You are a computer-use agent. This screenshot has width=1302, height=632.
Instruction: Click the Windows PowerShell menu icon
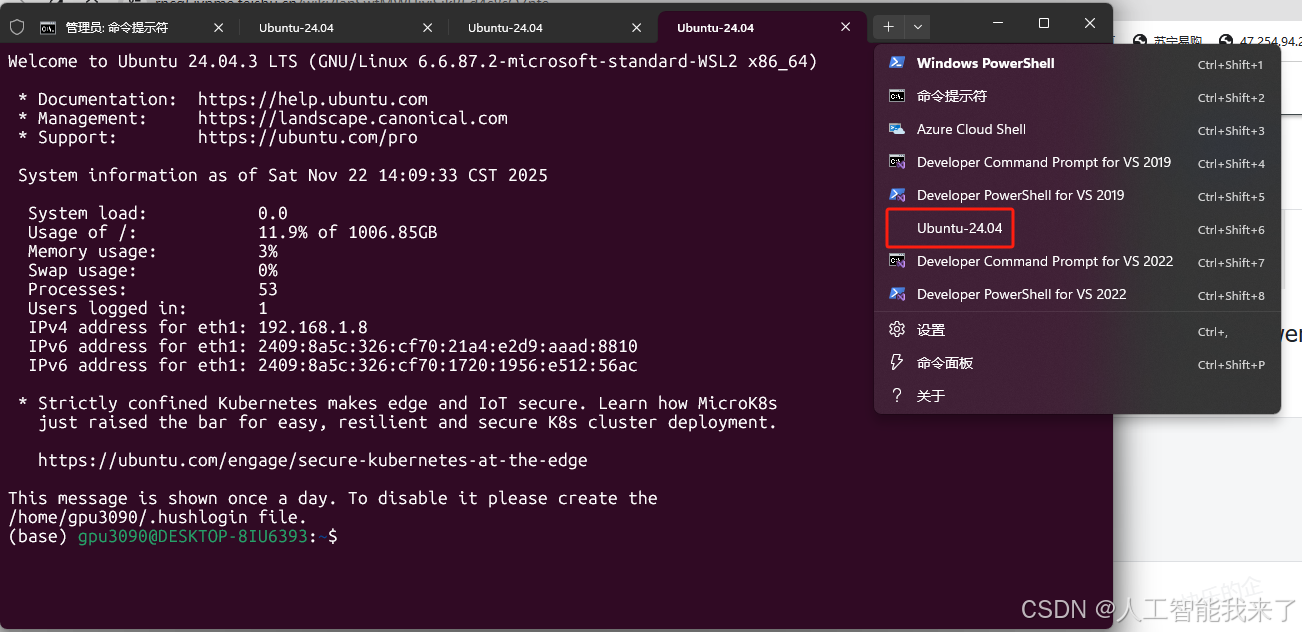pos(897,63)
